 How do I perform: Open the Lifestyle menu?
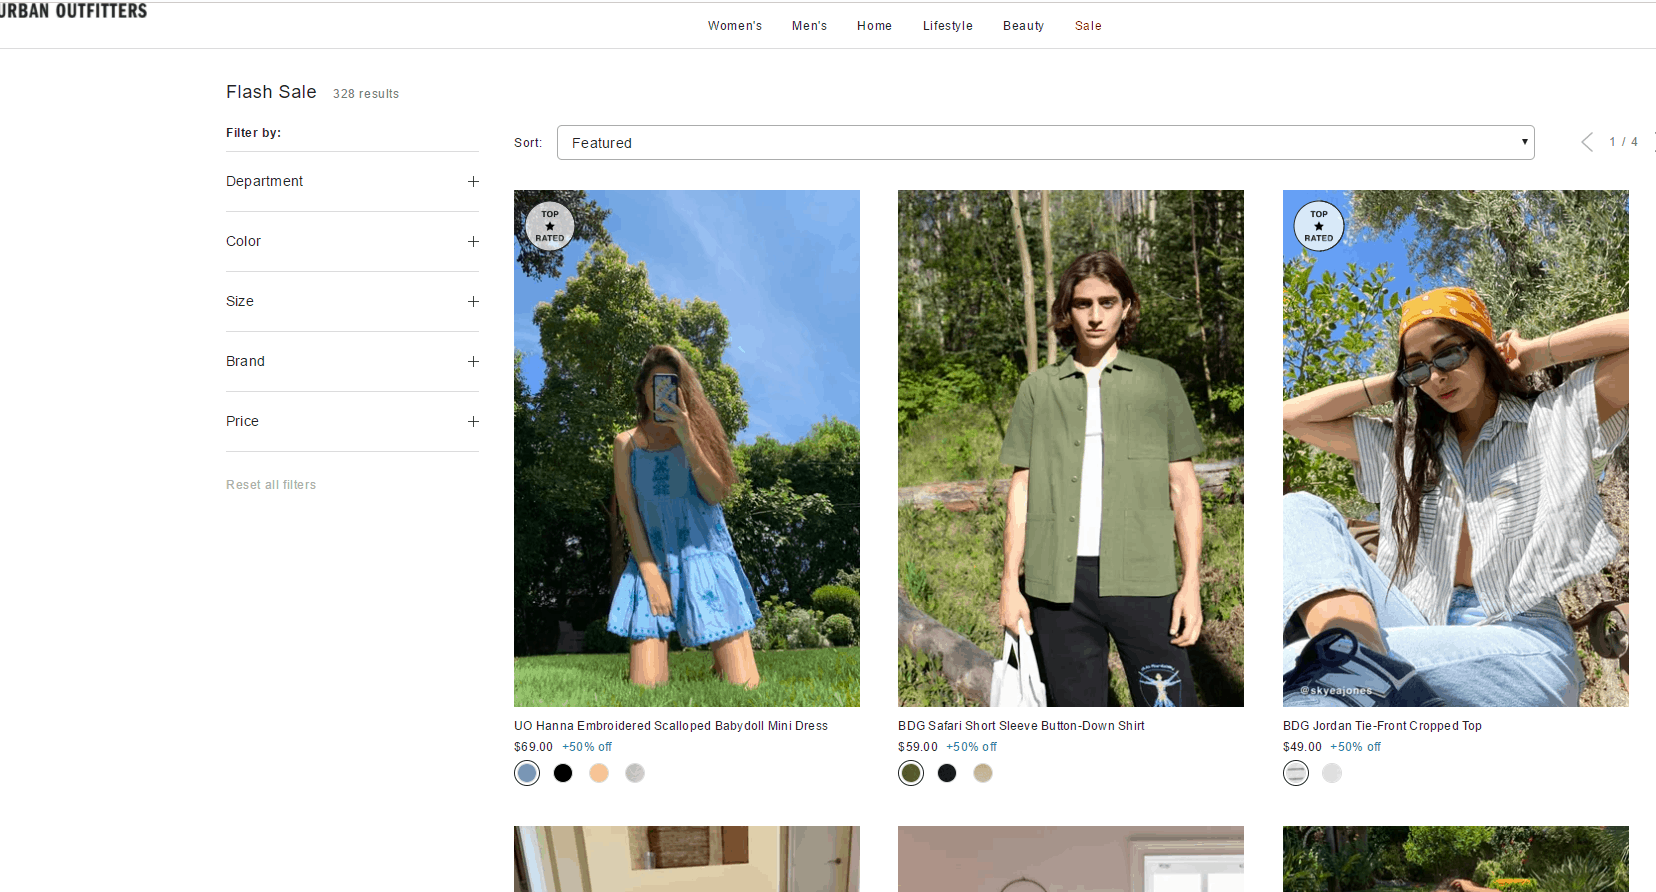(x=948, y=26)
